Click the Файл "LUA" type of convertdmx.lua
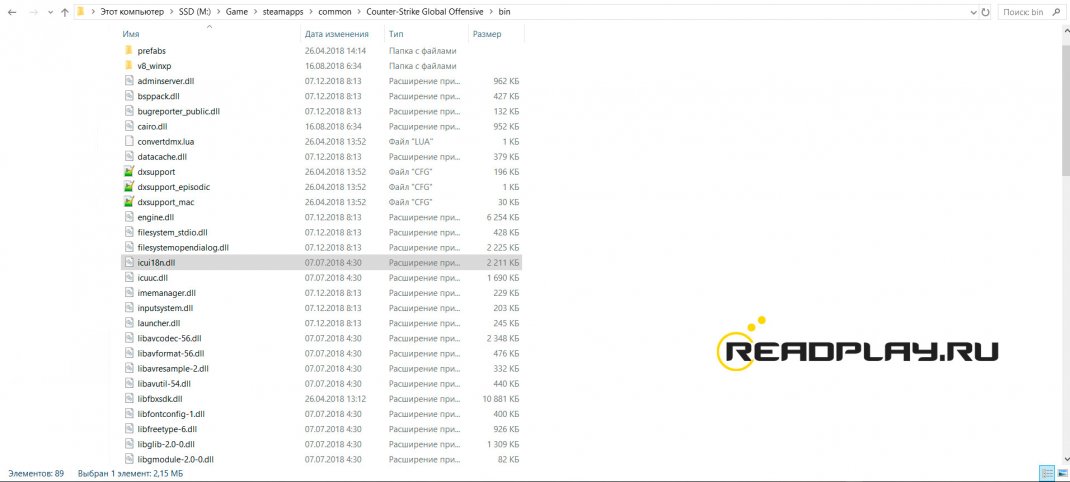The width and height of the screenshot is (1070, 482). 411,142
